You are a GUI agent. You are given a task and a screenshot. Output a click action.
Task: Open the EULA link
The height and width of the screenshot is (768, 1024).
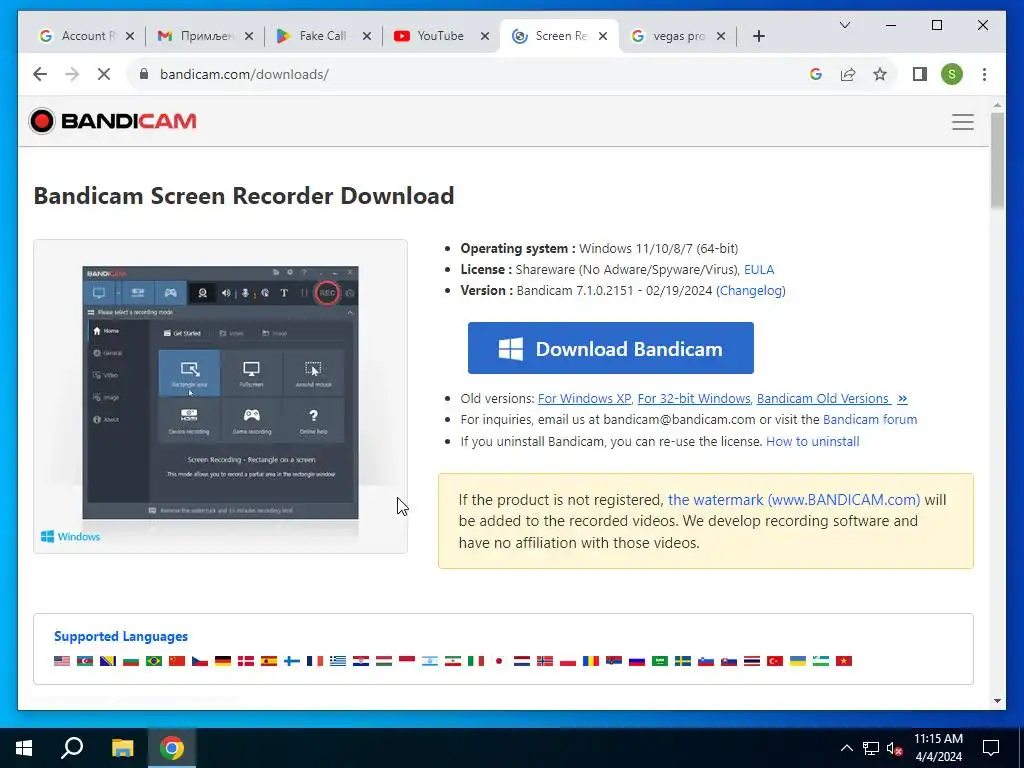[759, 269]
